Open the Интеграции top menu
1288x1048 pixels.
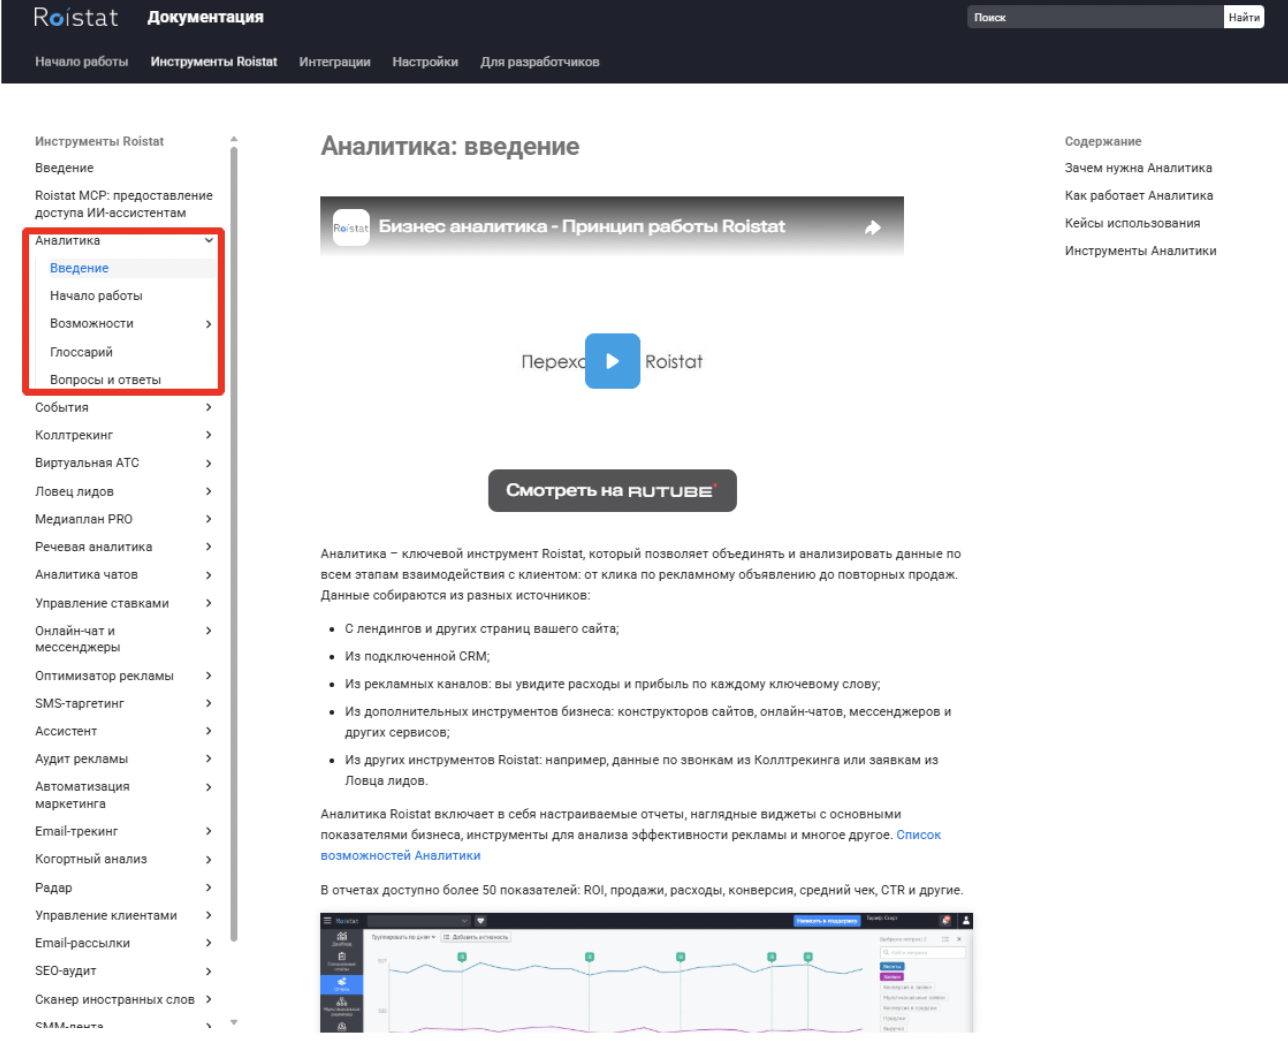tap(335, 62)
